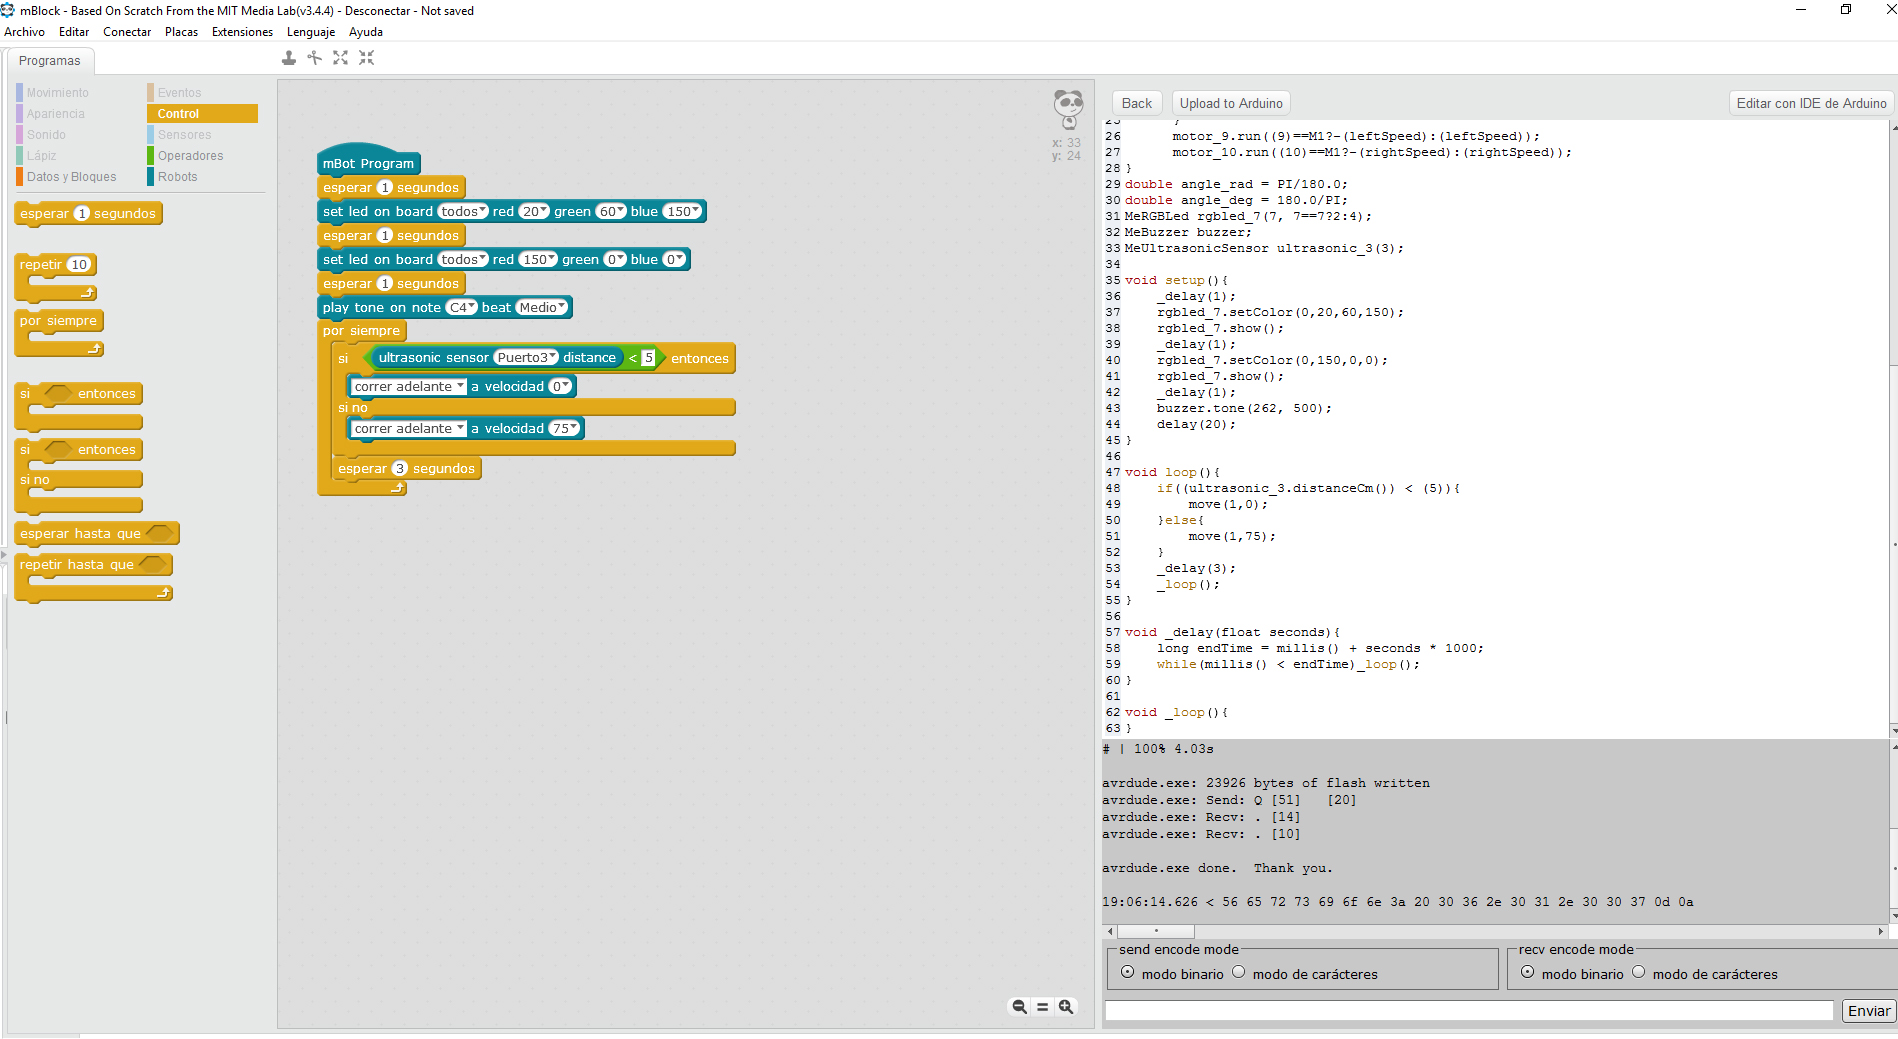Click the 'mBot Program' hat block
Screen dimensions: 1898x1039
pyautogui.click(x=368, y=162)
